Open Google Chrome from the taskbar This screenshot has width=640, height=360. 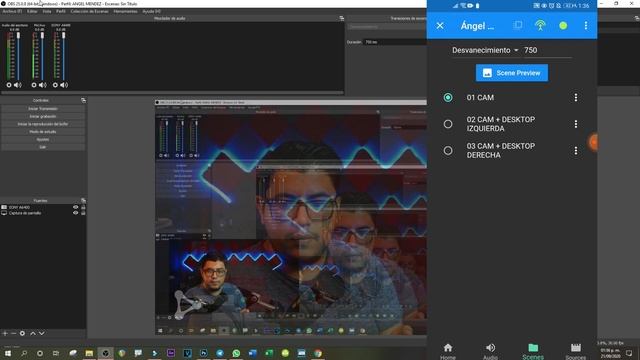(318, 353)
